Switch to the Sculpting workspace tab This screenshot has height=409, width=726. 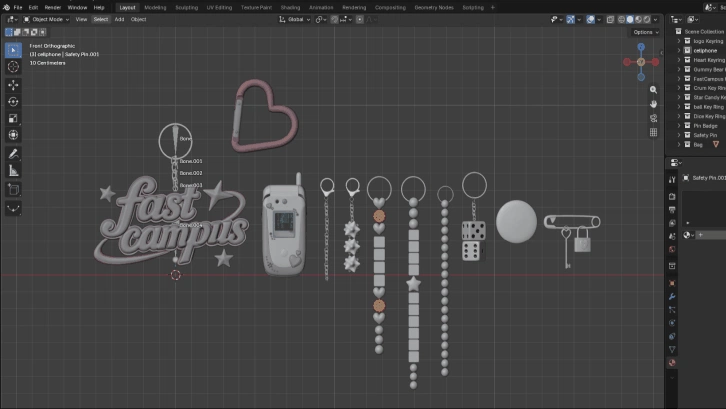coord(187,7)
